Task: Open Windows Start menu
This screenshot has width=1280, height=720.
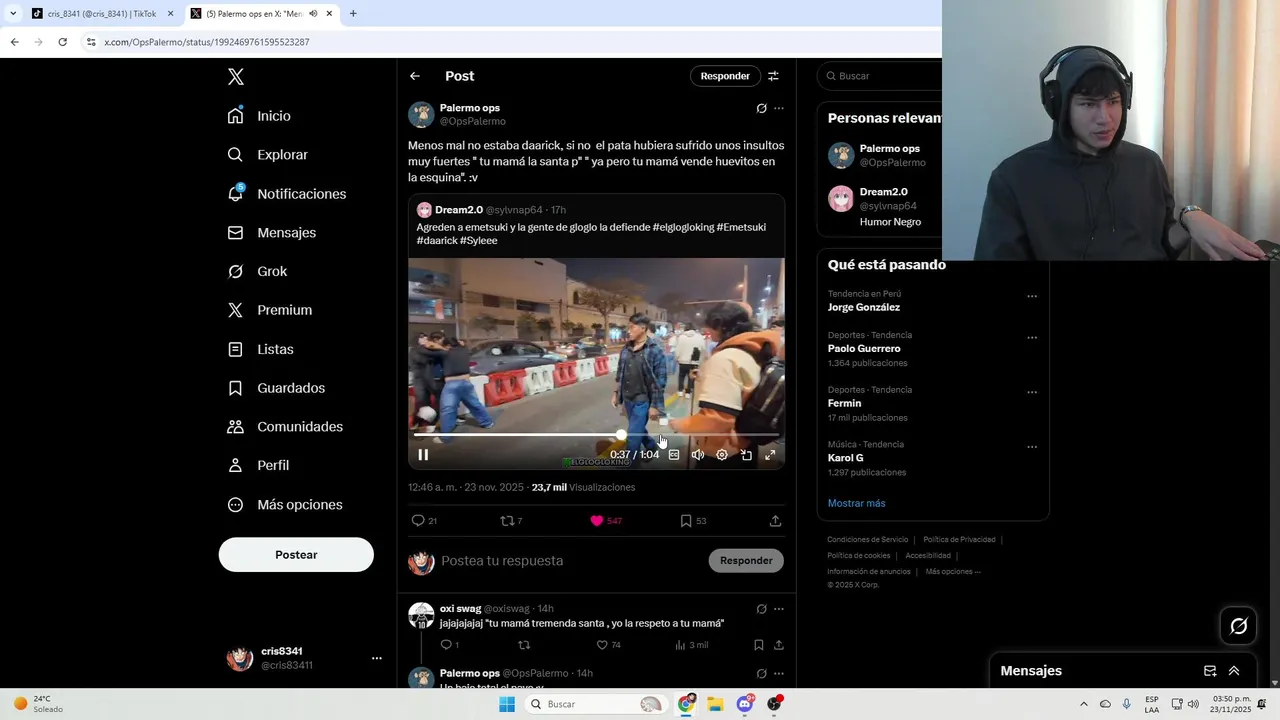Action: pyautogui.click(x=507, y=704)
